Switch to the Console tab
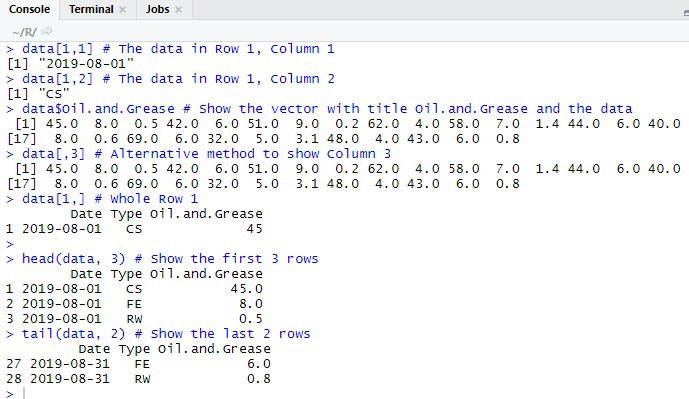Viewport: 689px width, 399px height. pyautogui.click(x=29, y=9)
